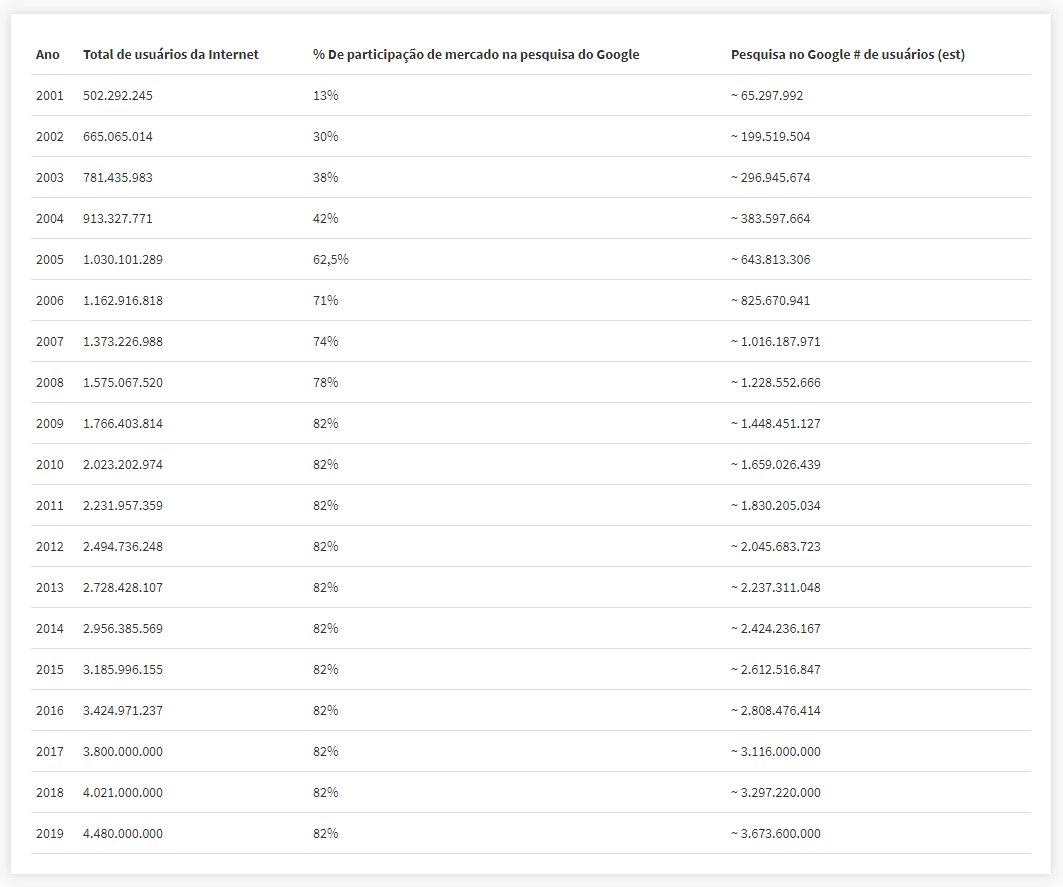Click the 78% market share cell
This screenshot has width=1063, height=887.
[x=325, y=383]
